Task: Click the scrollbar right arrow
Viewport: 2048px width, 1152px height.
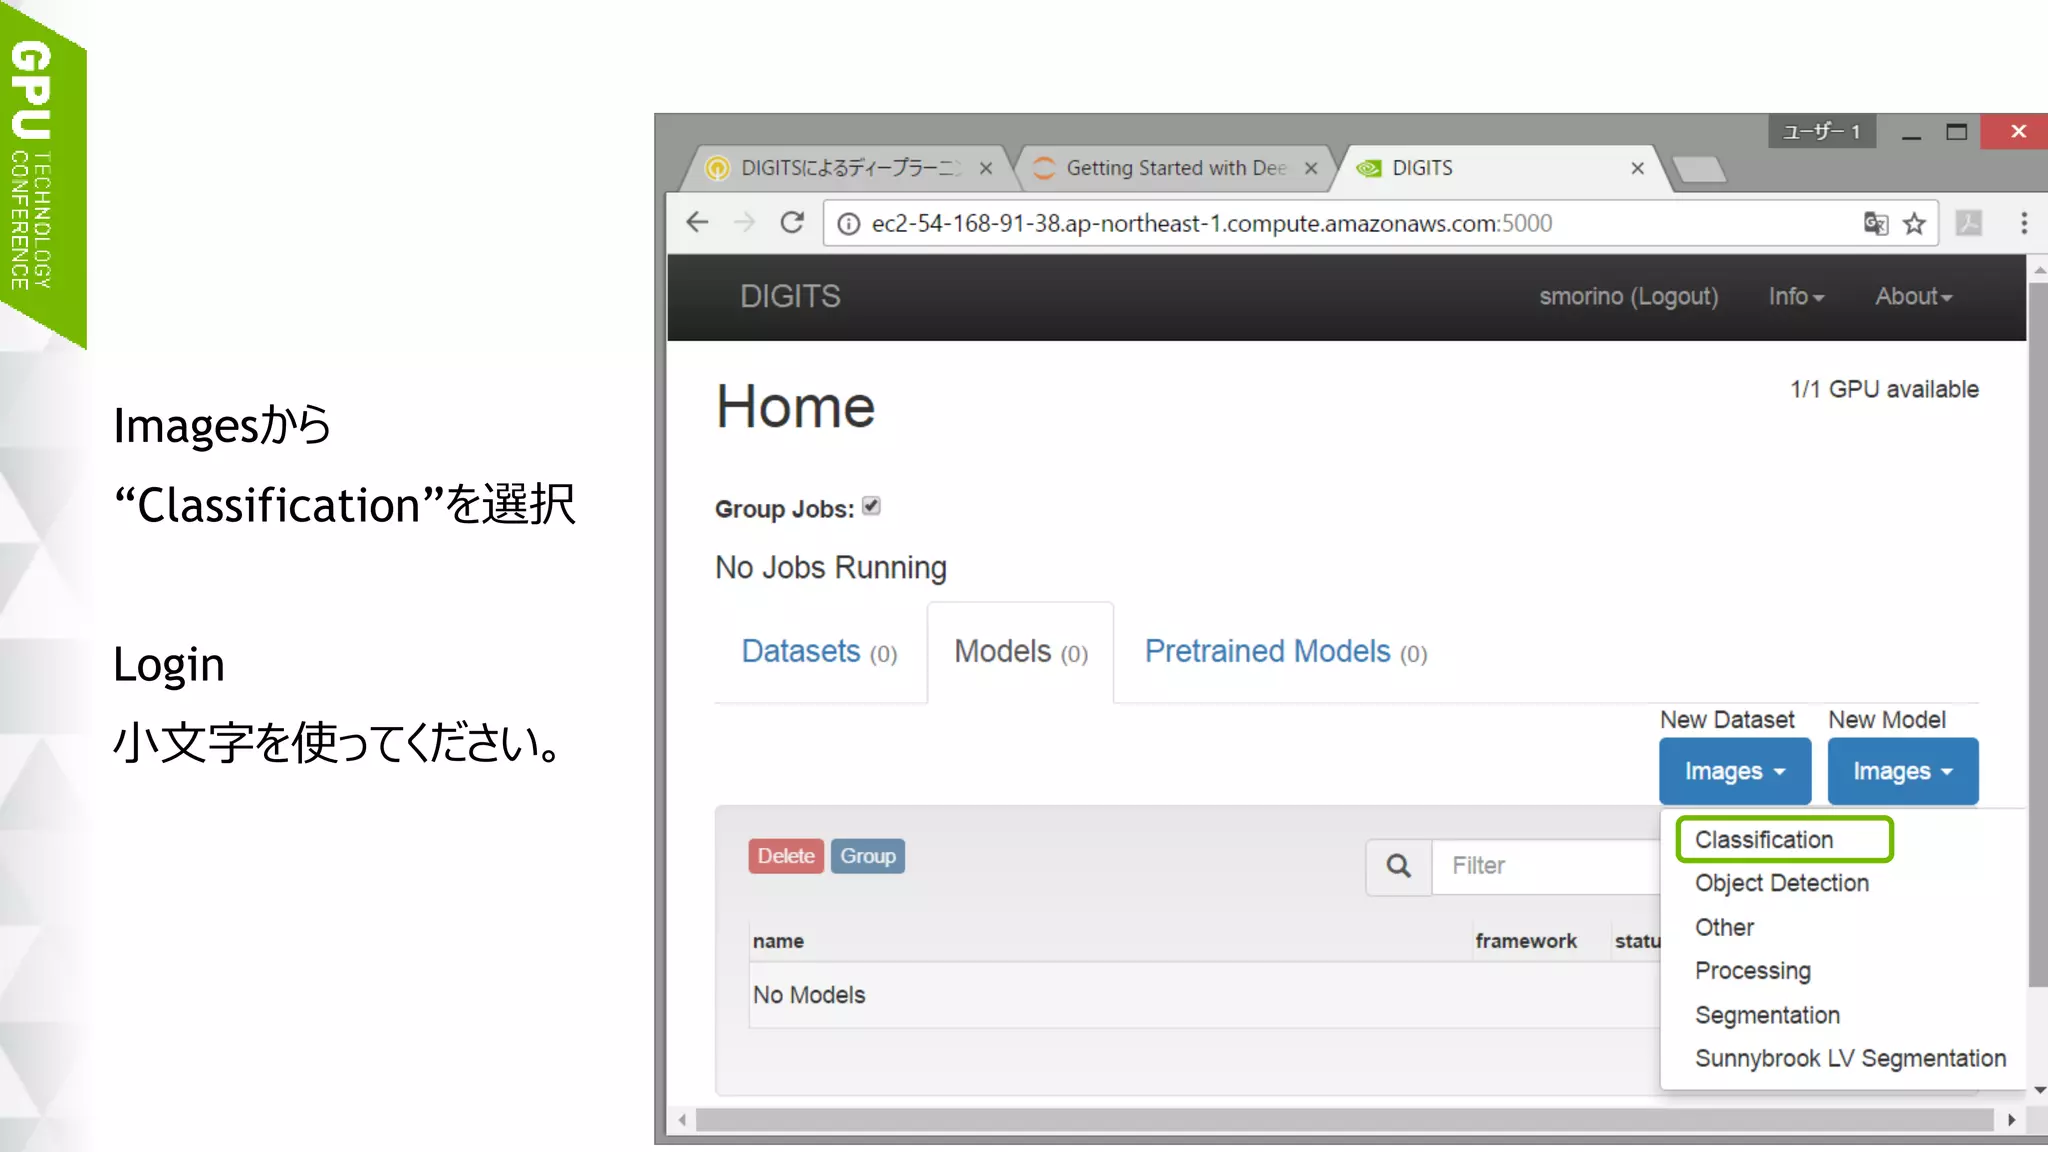Action: (2011, 1120)
